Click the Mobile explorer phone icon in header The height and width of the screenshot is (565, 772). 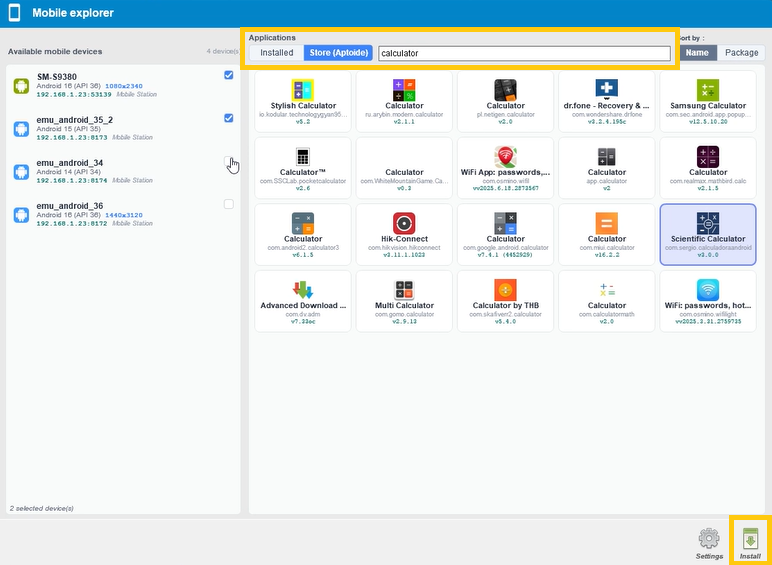pyautogui.click(x=15, y=13)
